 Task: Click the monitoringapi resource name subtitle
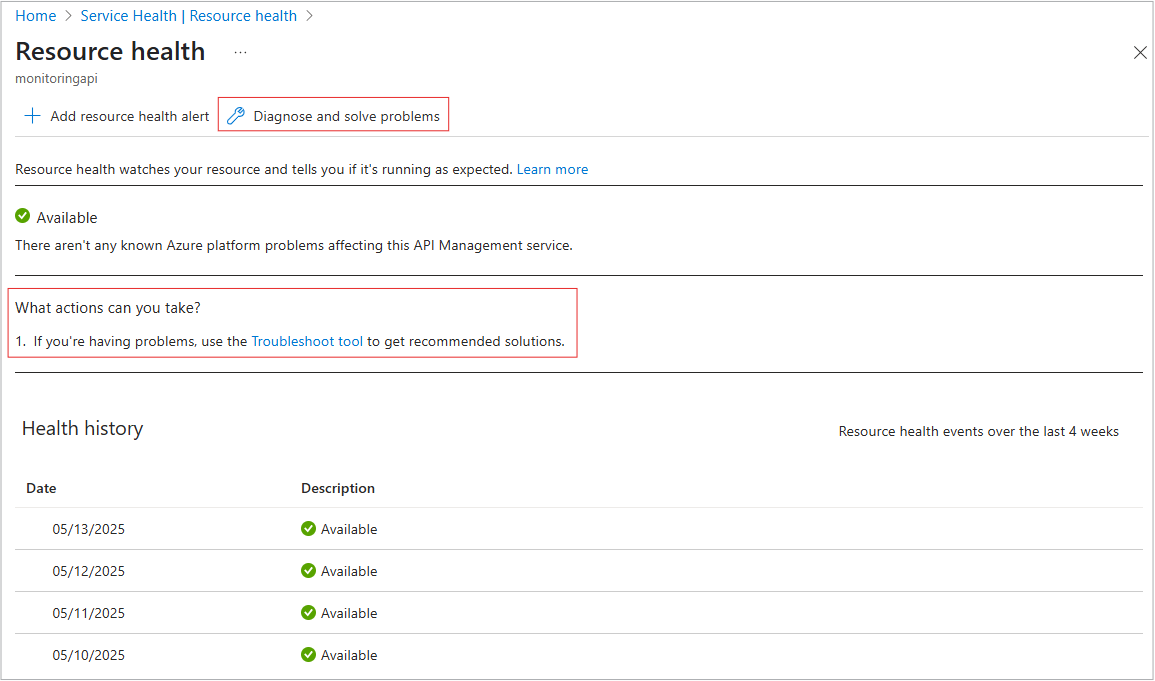[x=56, y=78]
